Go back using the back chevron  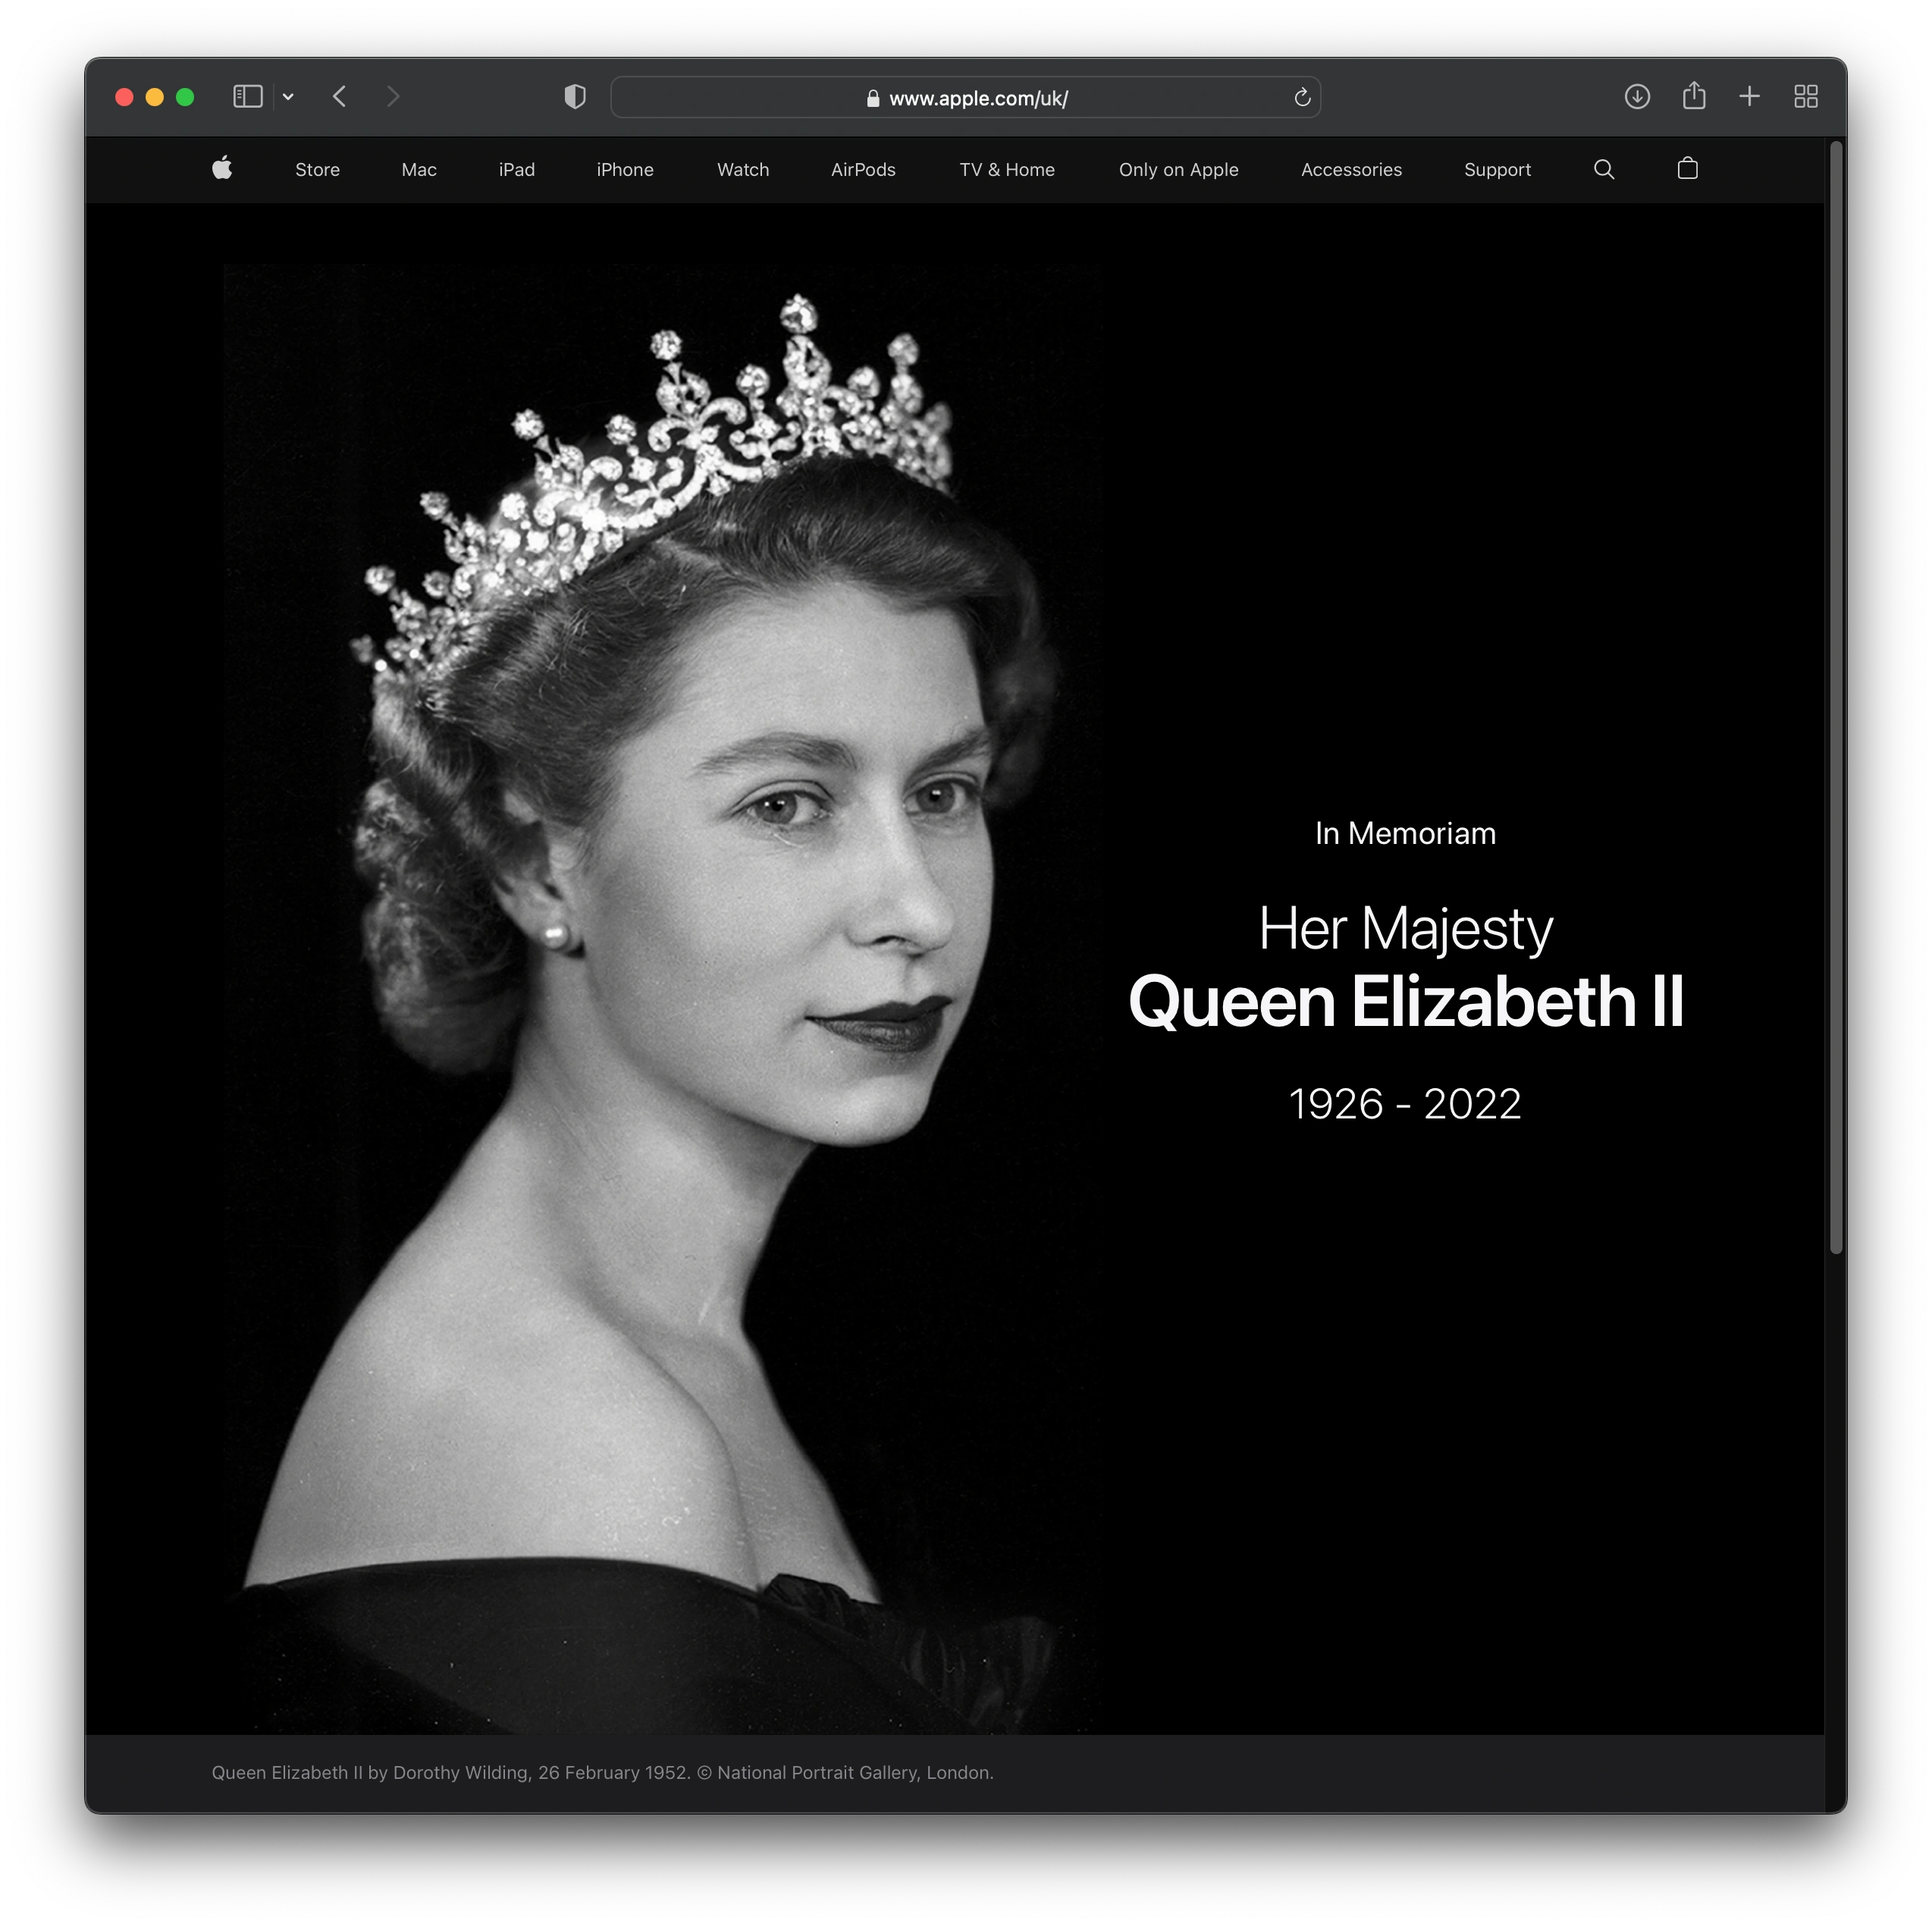click(x=340, y=97)
